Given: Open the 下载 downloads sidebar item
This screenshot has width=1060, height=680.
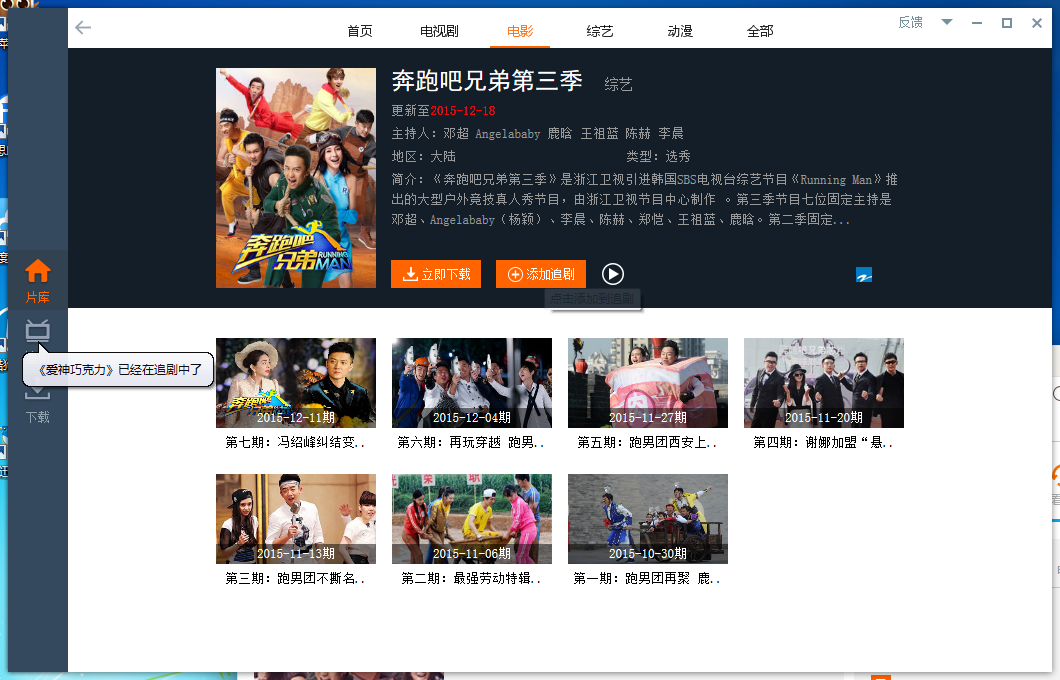Looking at the screenshot, I should tap(38, 408).
